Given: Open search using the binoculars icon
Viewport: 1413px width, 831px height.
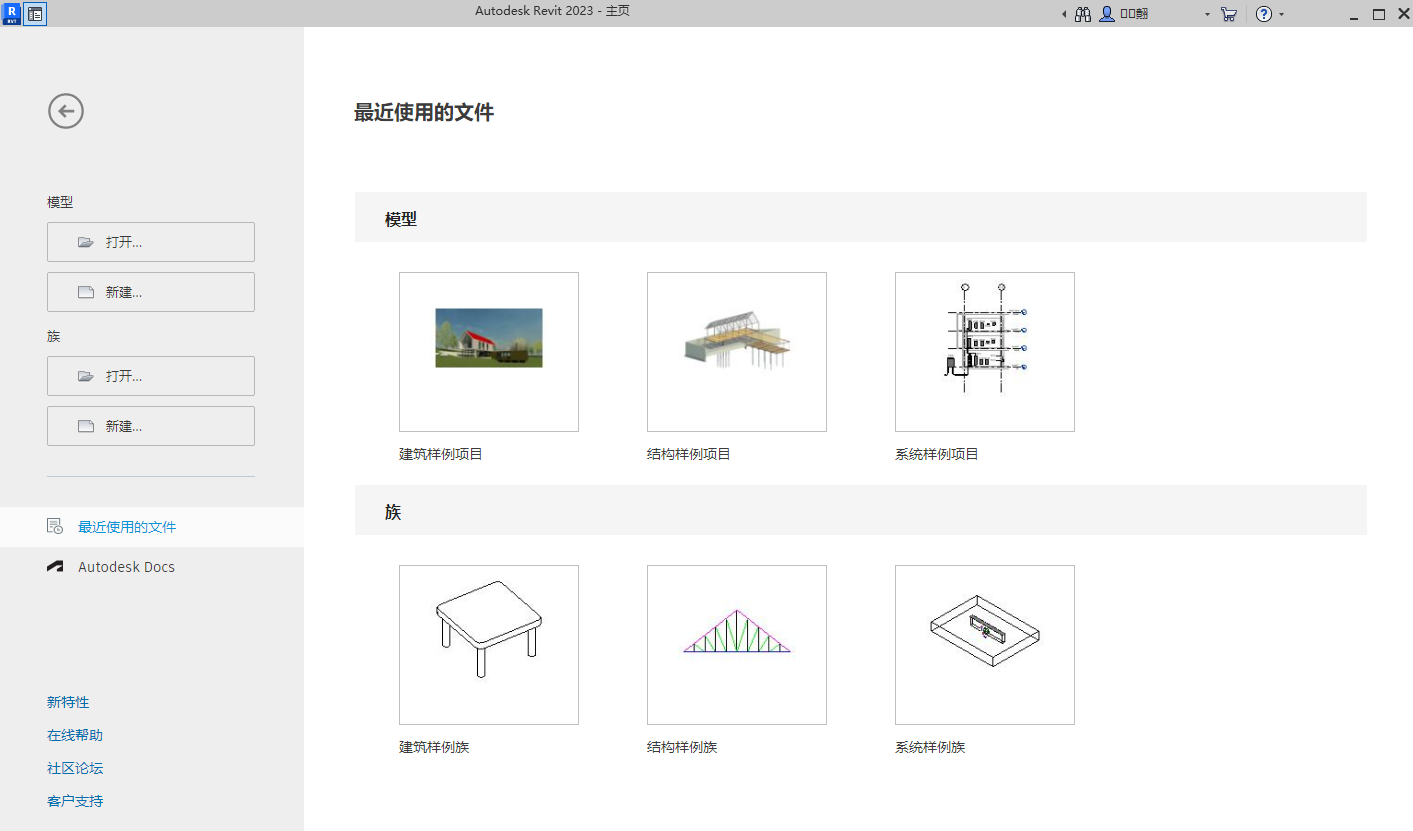Looking at the screenshot, I should 1082,14.
